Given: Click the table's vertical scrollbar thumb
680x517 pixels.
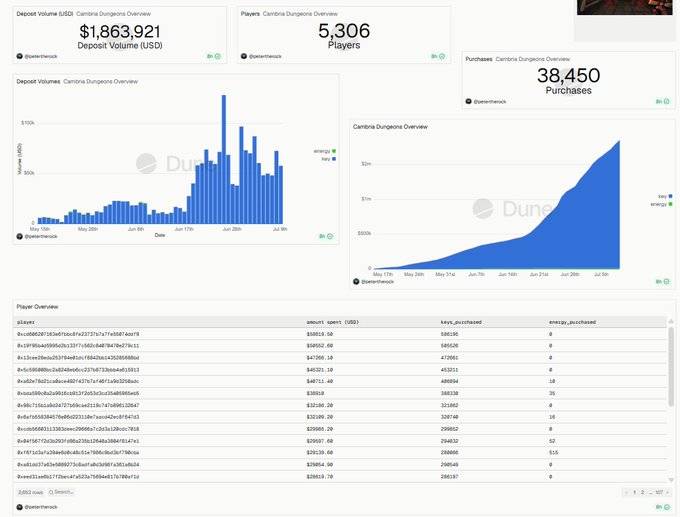Looking at the screenshot, I should click(x=671, y=366).
